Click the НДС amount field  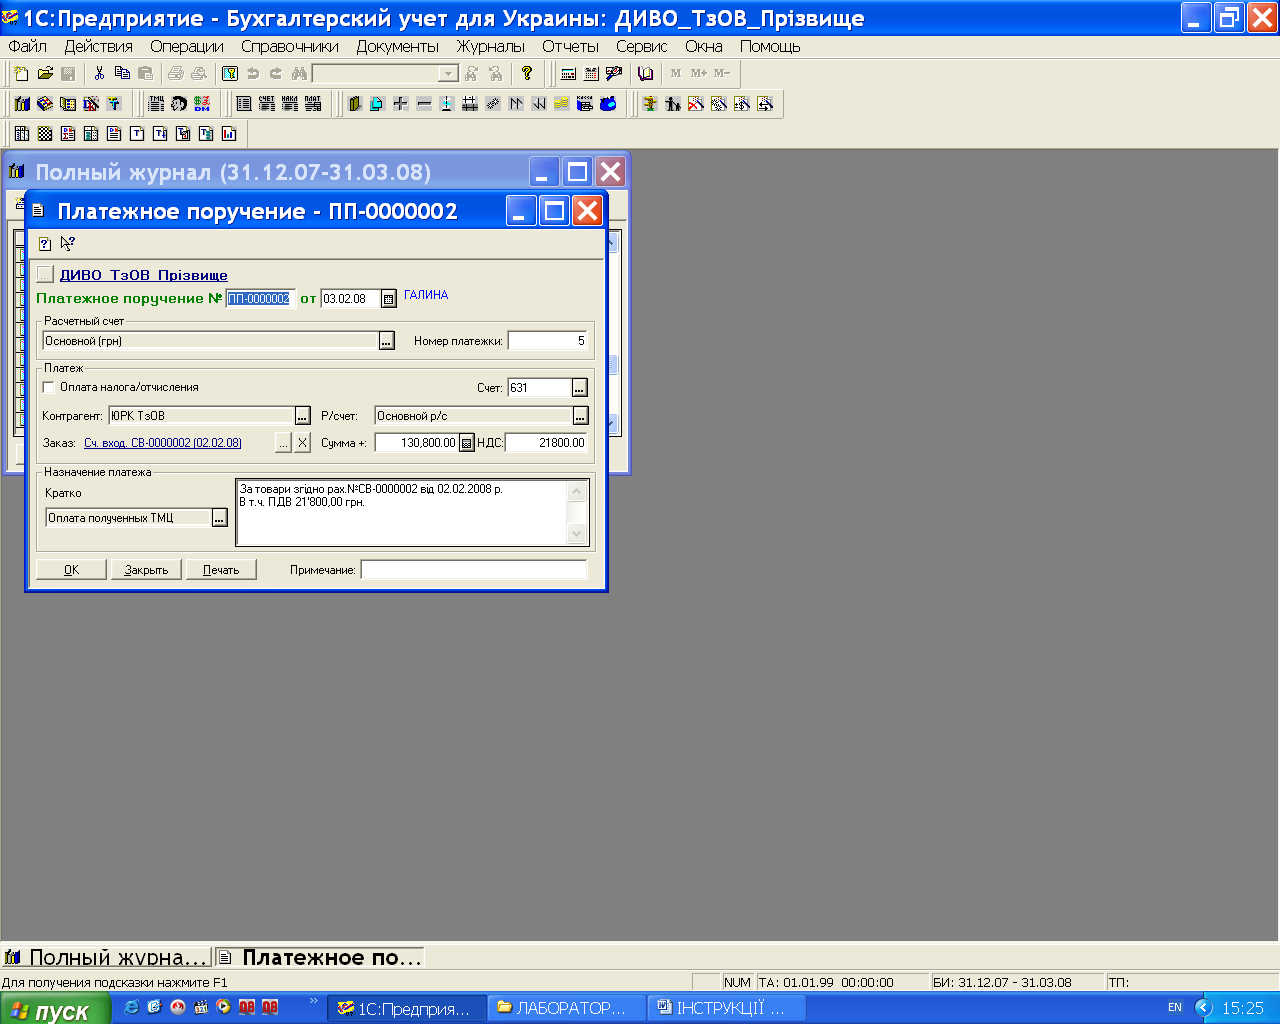pyautogui.click(x=547, y=443)
